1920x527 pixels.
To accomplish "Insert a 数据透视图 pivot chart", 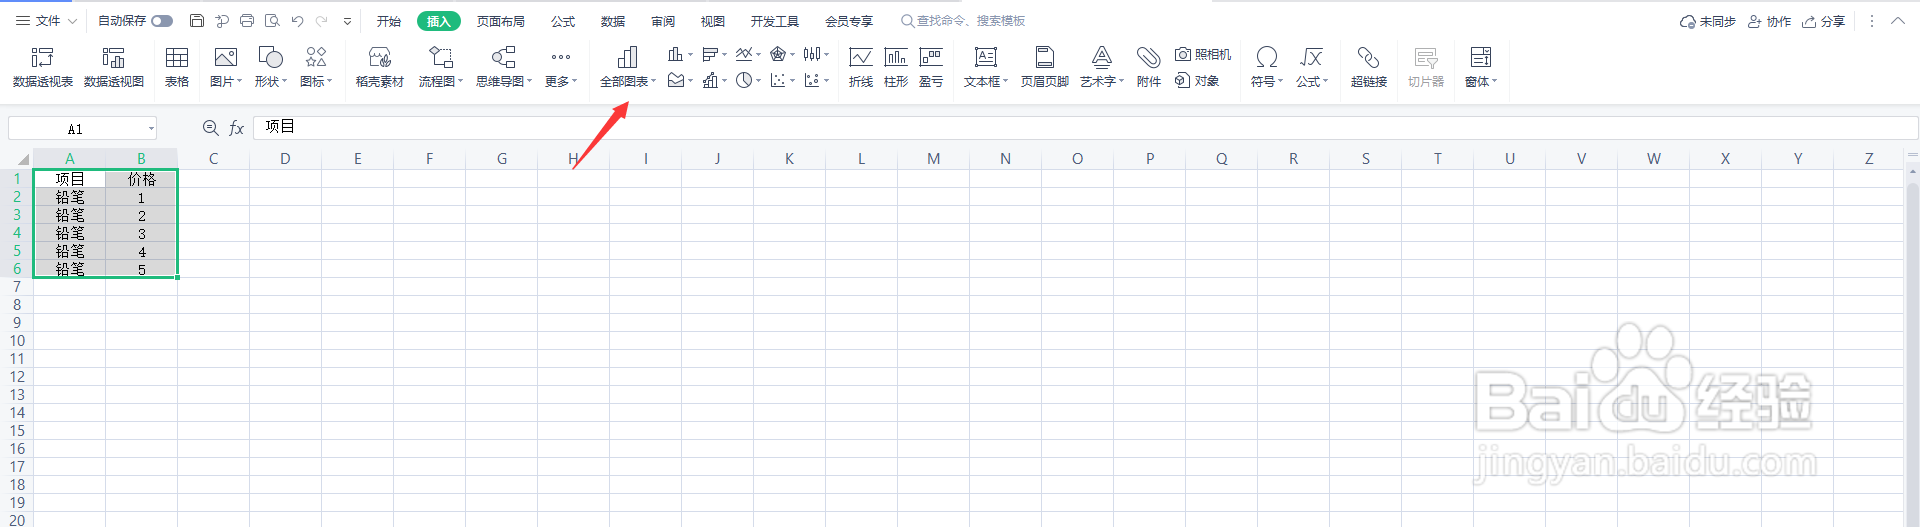I will [114, 67].
